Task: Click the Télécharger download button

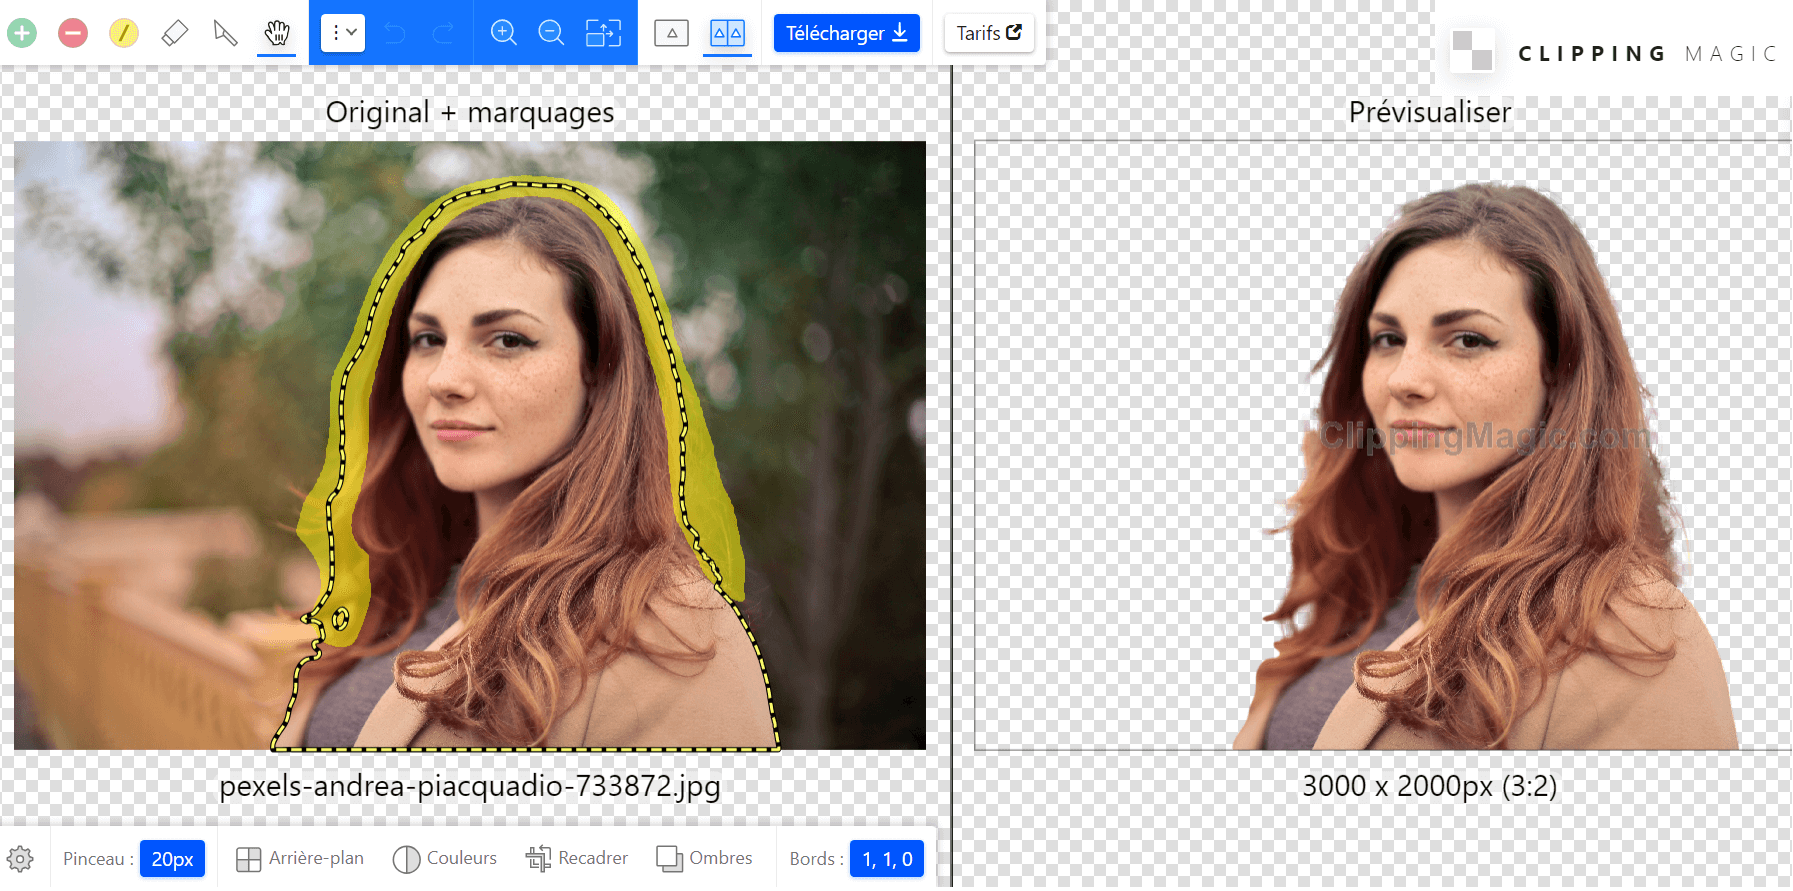Action: click(847, 33)
